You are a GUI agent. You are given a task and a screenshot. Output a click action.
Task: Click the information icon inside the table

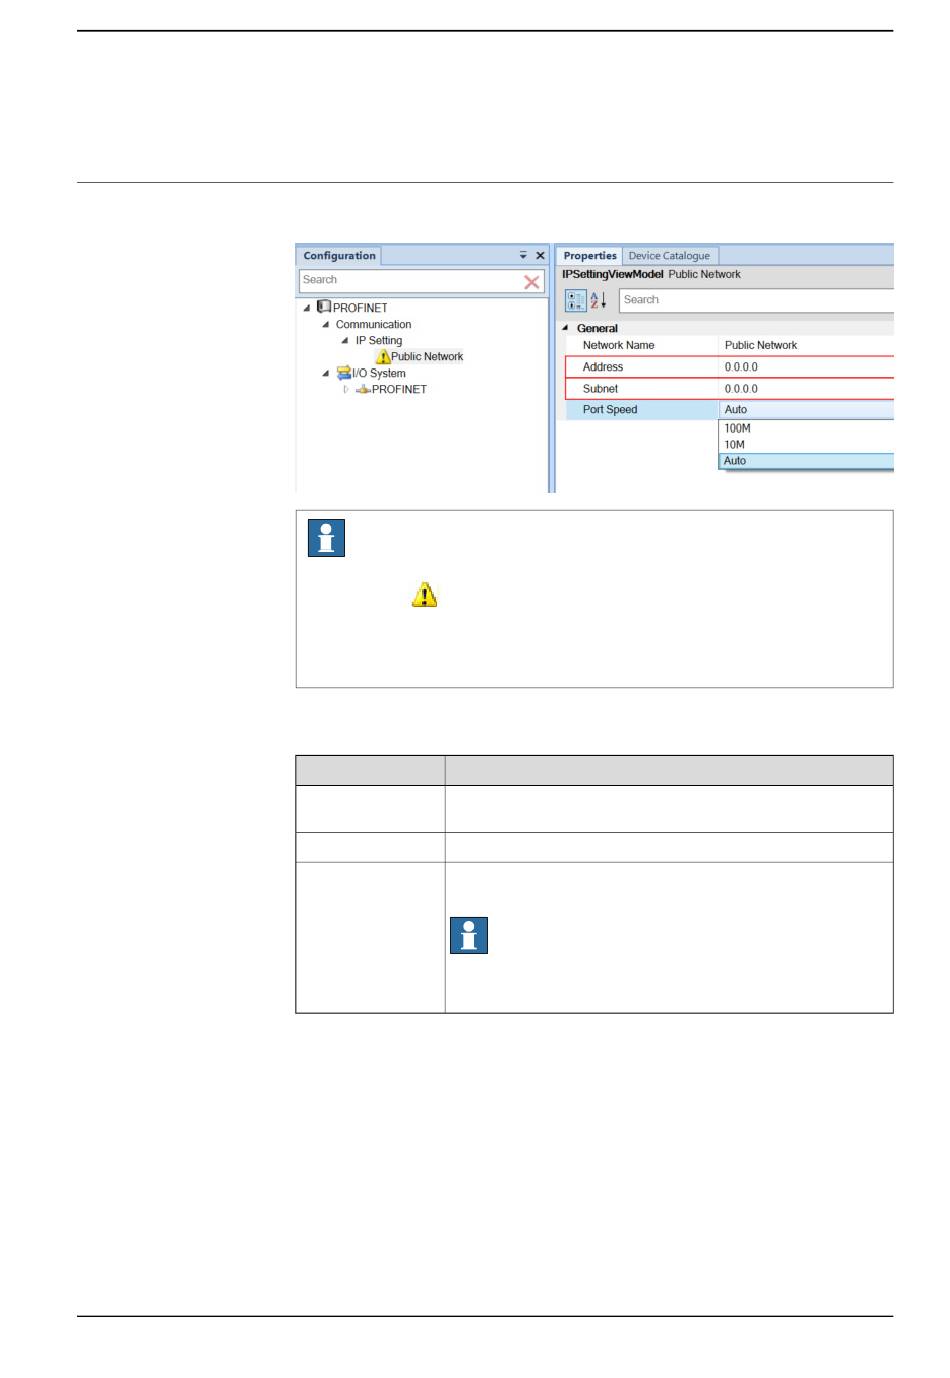click(469, 935)
